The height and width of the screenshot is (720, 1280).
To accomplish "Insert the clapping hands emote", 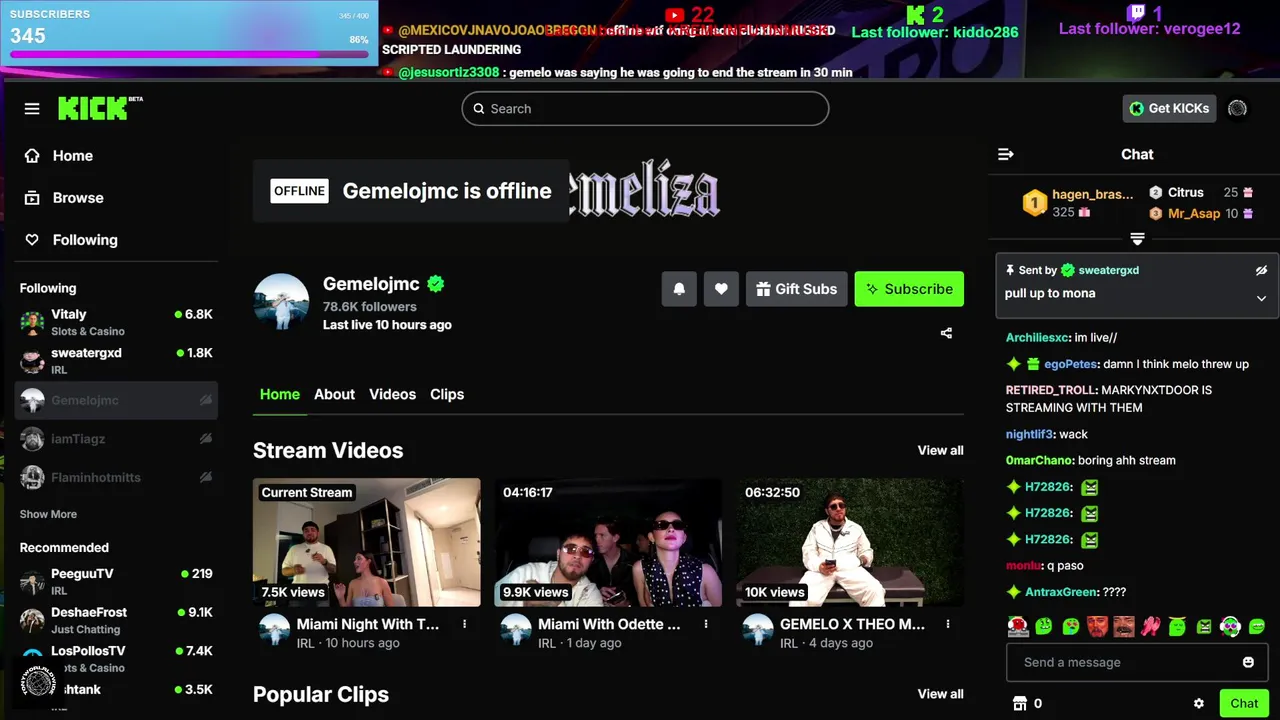I will [x=1151, y=626].
